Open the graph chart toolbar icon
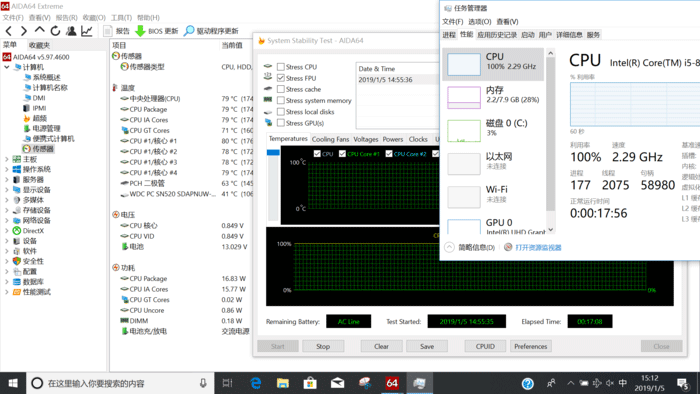 coord(87,31)
